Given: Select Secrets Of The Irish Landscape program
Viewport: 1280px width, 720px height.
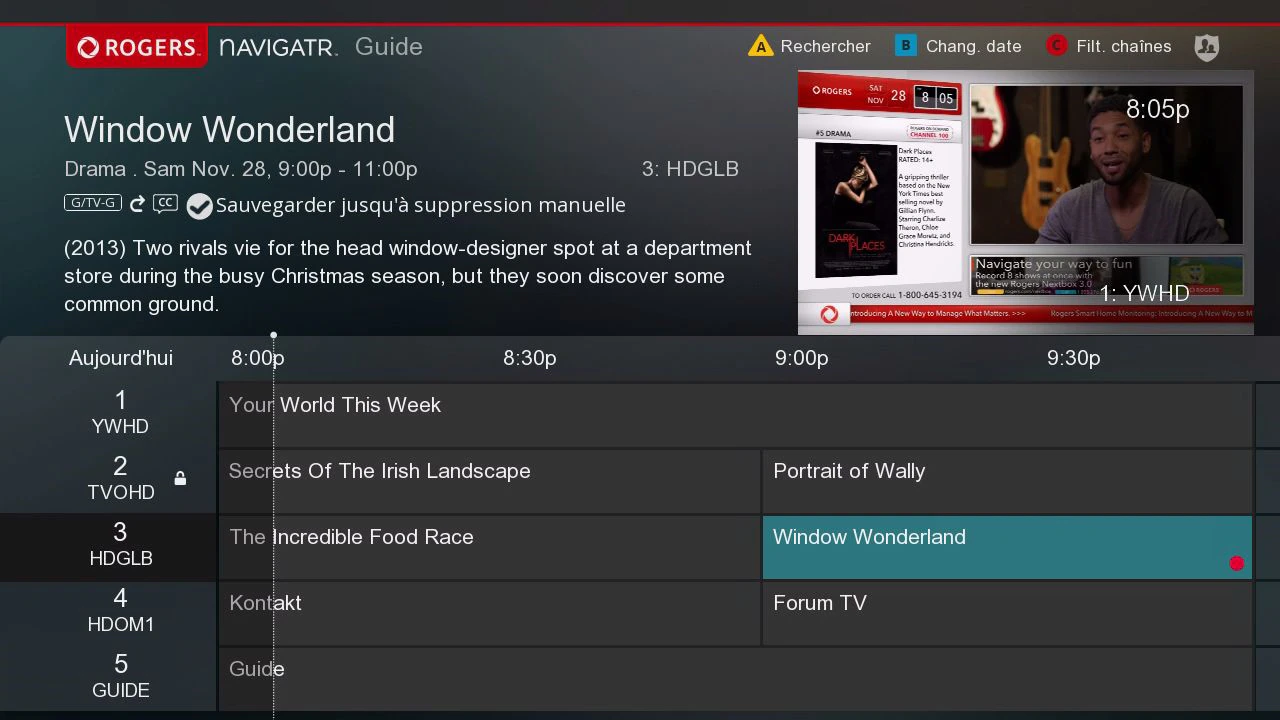Looking at the screenshot, I should pyautogui.click(x=490, y=481).
